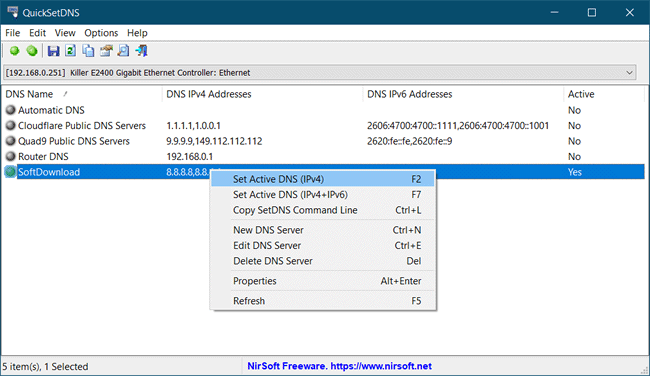Sort by DNS IPv4 Addresses column header
Screen dimensions: 650x376
262,94
